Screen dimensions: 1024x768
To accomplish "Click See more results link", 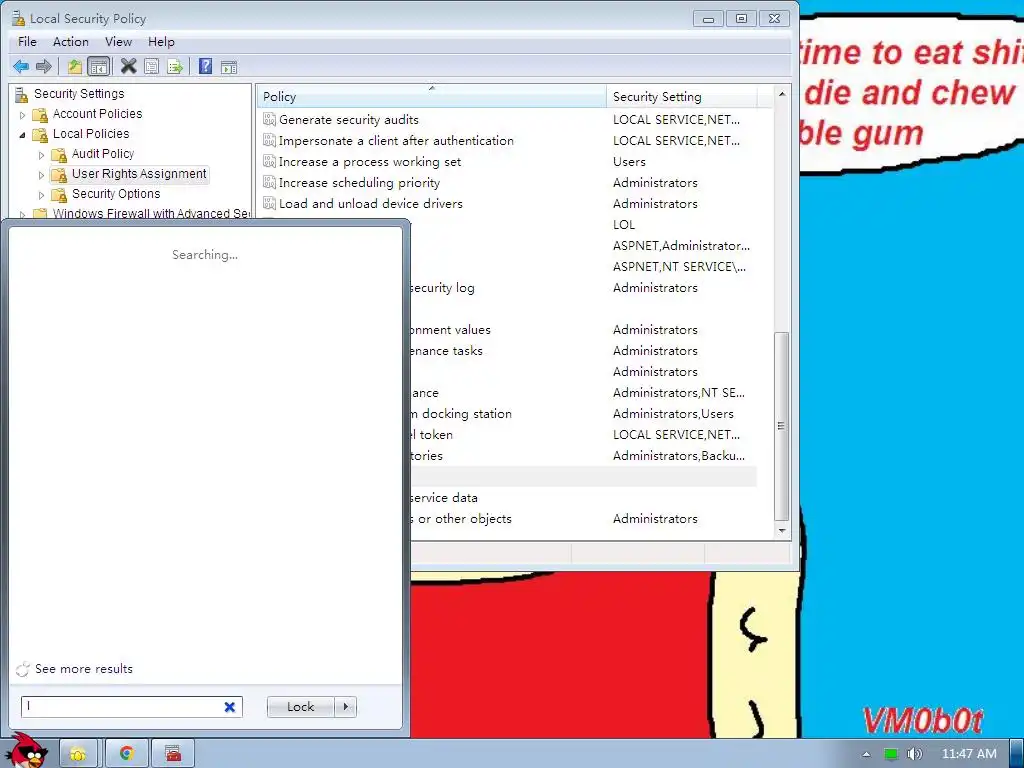I will pyautogui.click(x=84, y=669).
